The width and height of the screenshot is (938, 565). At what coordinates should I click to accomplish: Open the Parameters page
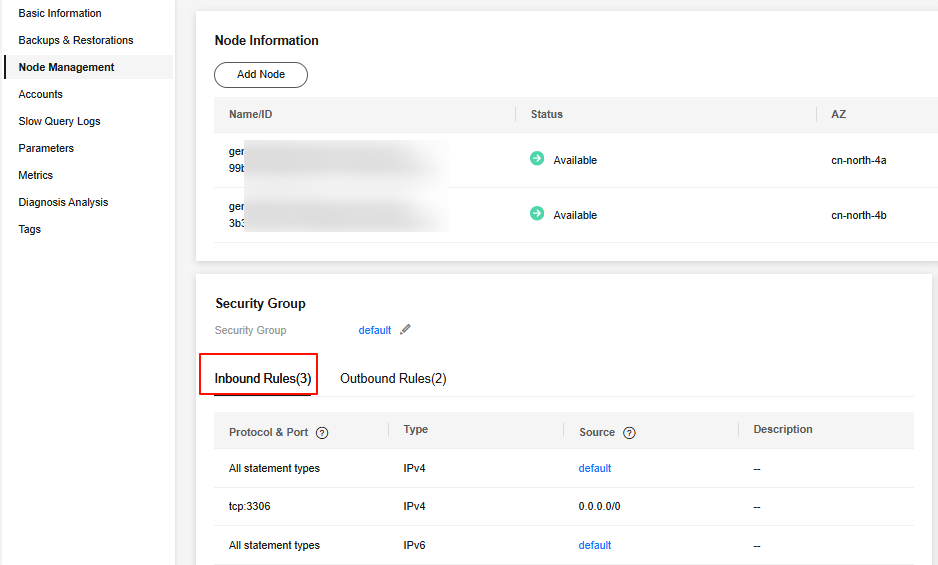pyautogui.click(x=46, y=148)
